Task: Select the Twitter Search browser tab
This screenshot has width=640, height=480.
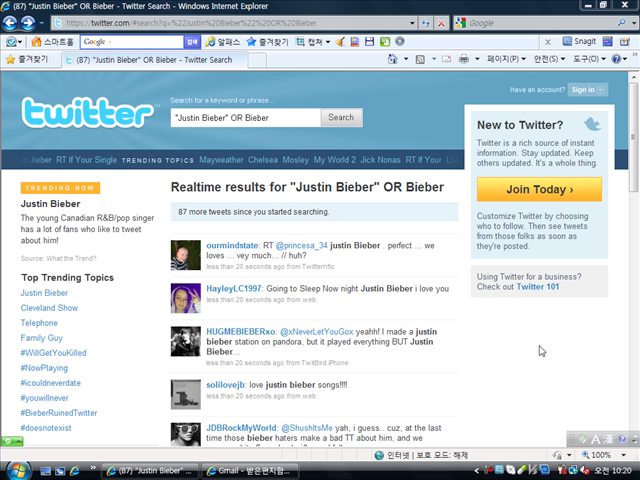Action: click(x=154, y=60)
